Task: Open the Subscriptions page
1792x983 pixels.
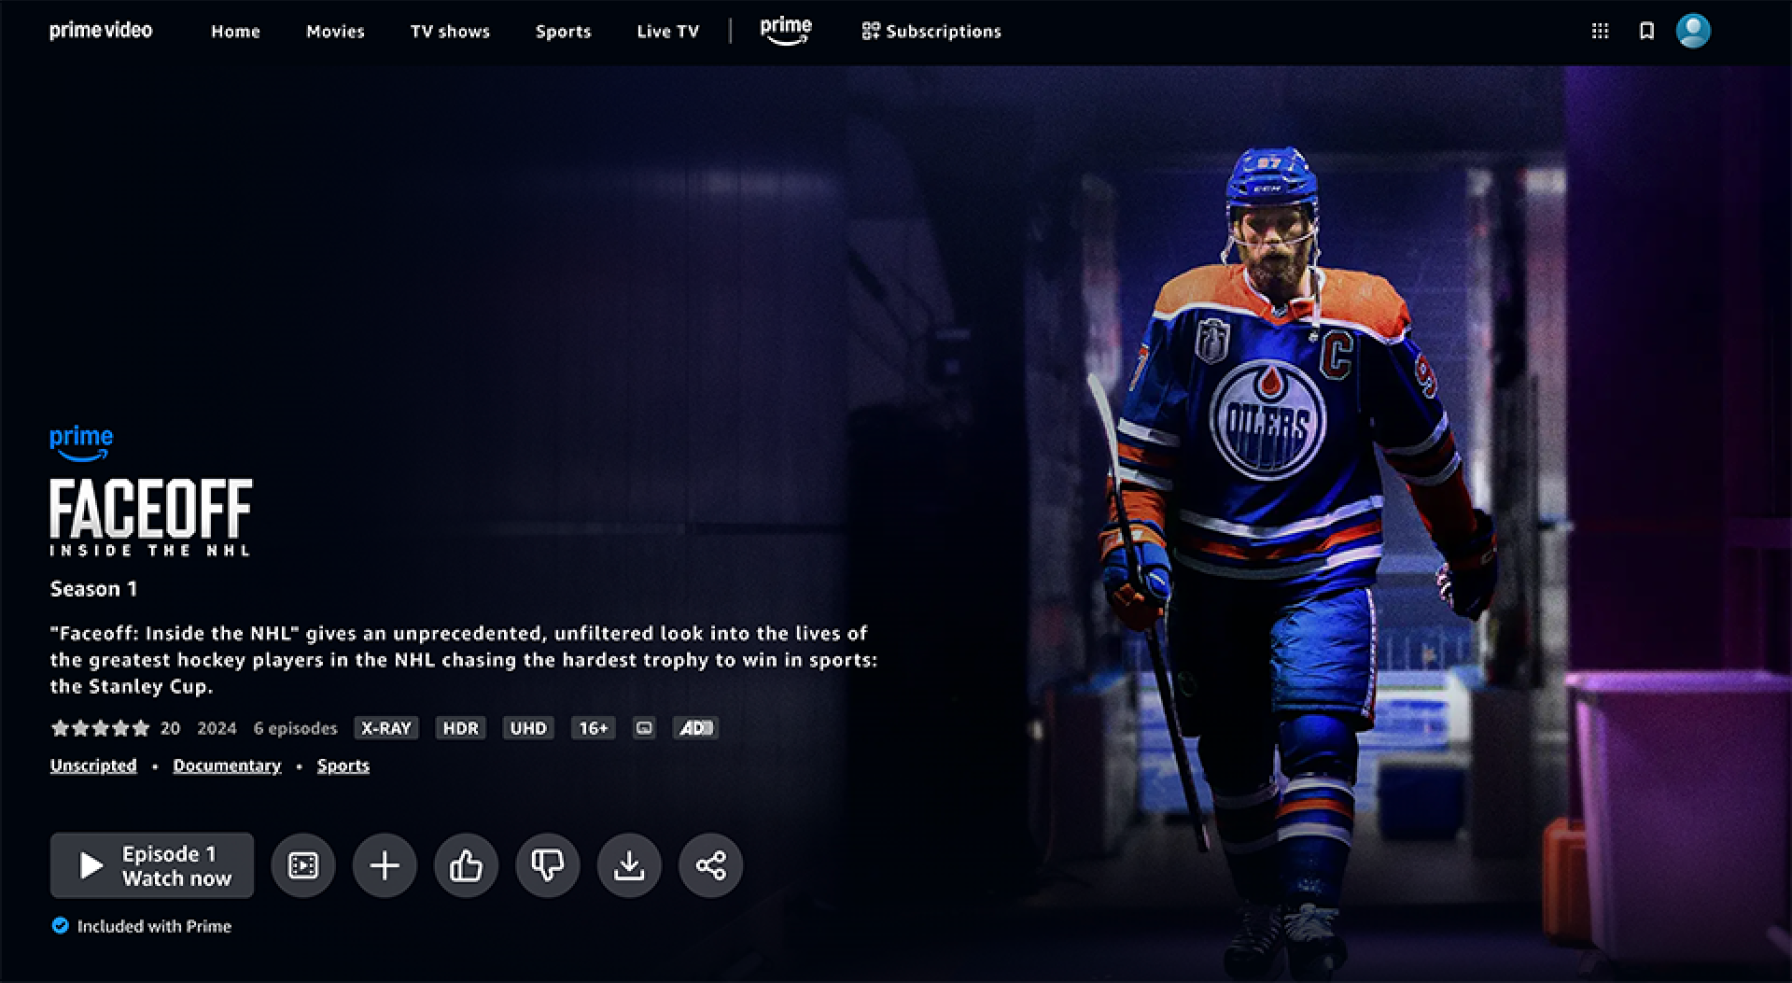Action: tap(931, 31)
